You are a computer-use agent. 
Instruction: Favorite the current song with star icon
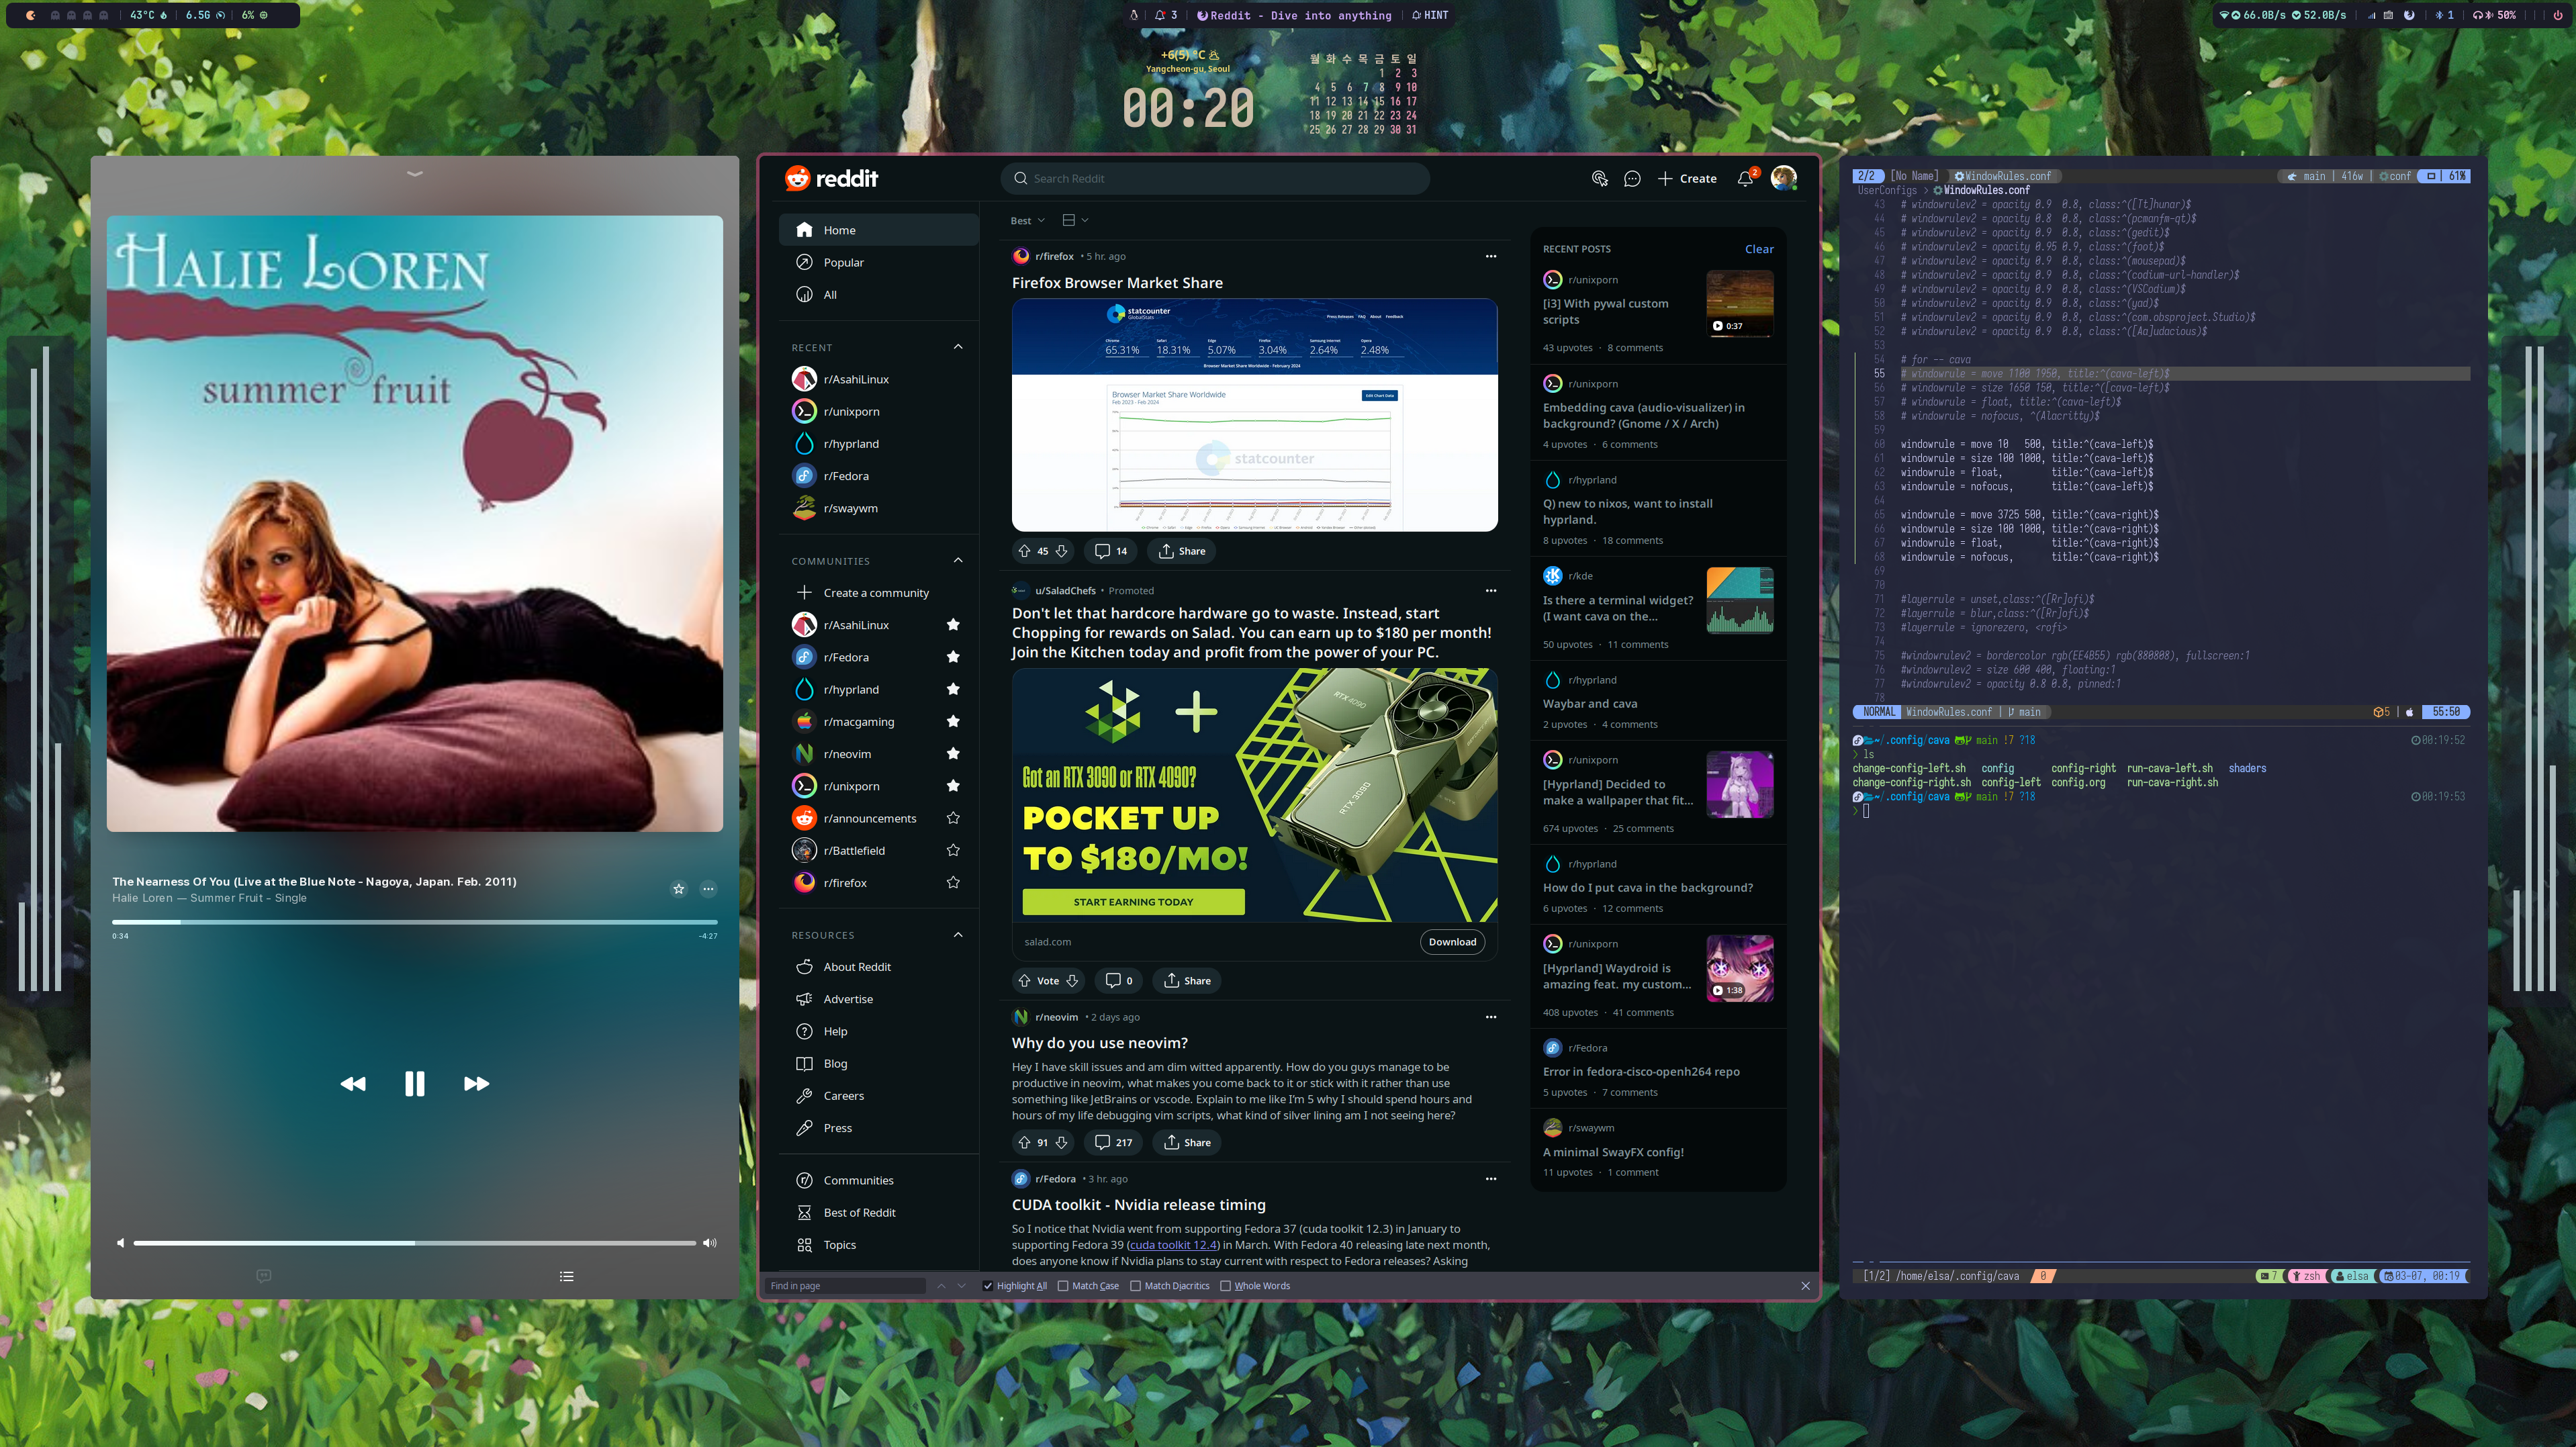click(679, 889)
